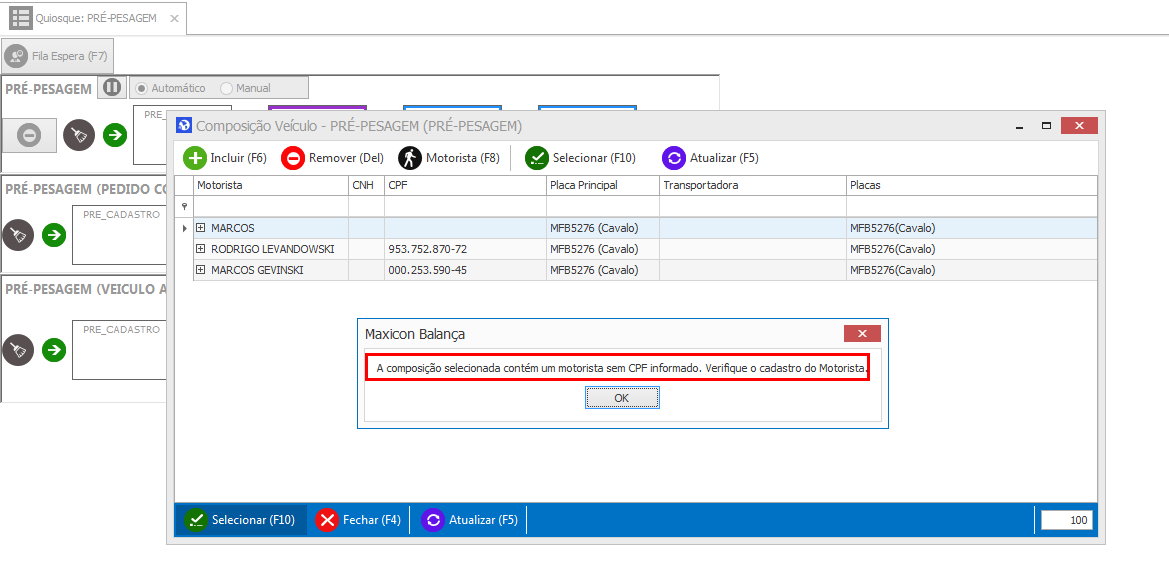Screen dimensions: 1169x582
Task: Click the green arrow in VEICULO panel
Action: pyautogui.click(x=54, y=349)
